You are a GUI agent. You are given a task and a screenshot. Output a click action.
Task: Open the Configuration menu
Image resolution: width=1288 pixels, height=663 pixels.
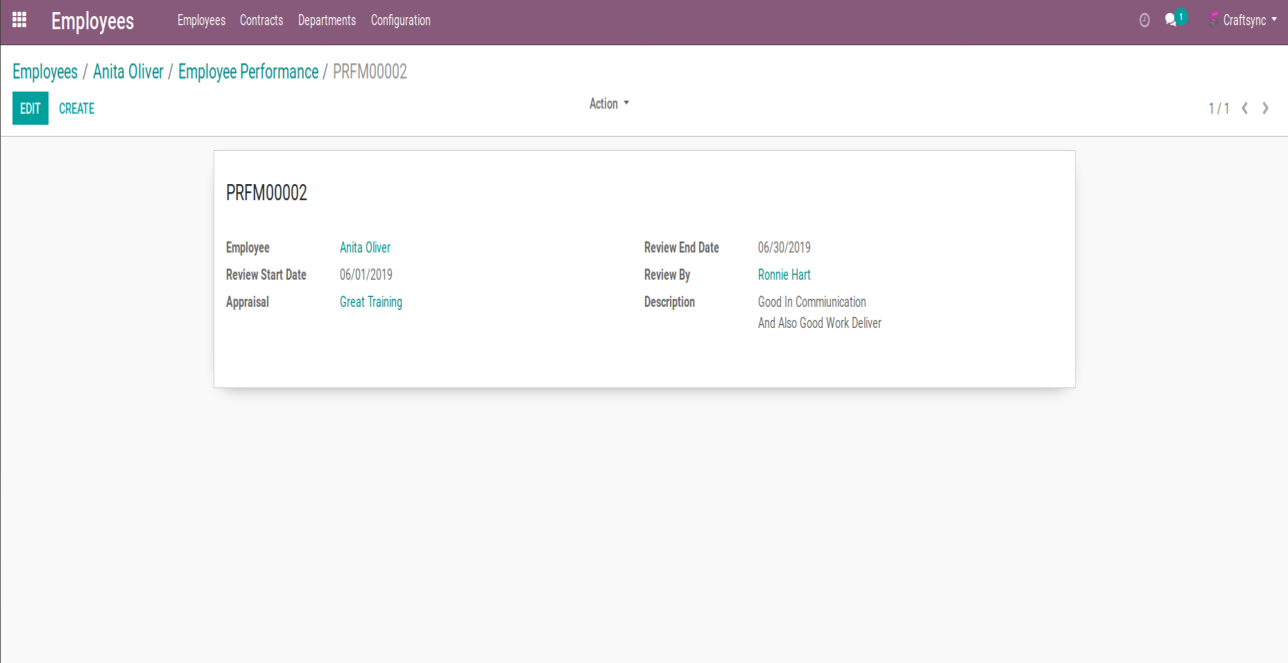(400, 20)
